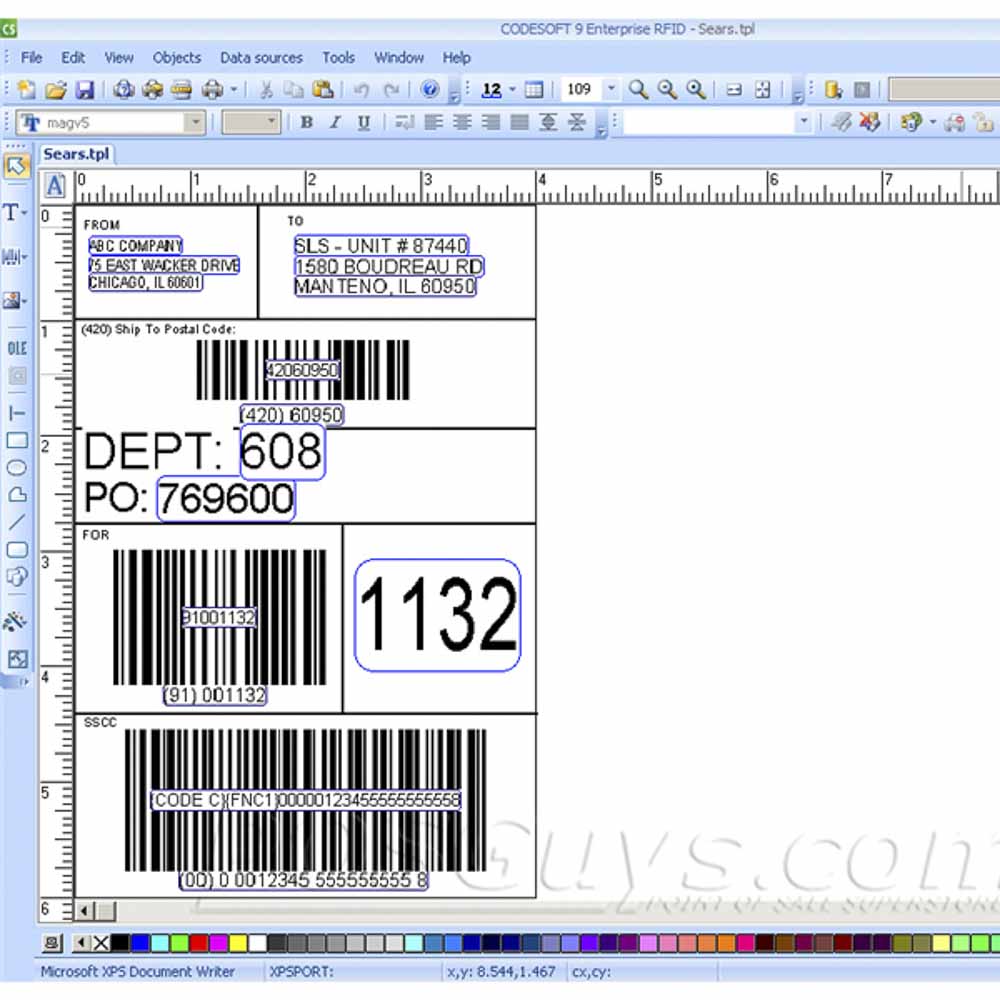1000x1000 pixels.
Task: Choose the Image insertion tool
Action: click(12, 300)
